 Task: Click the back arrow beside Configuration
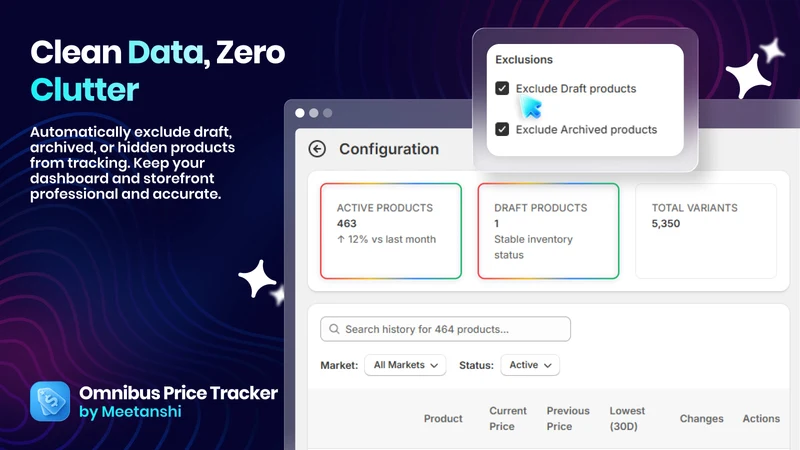pyautogui.click(x=317, y=149)
